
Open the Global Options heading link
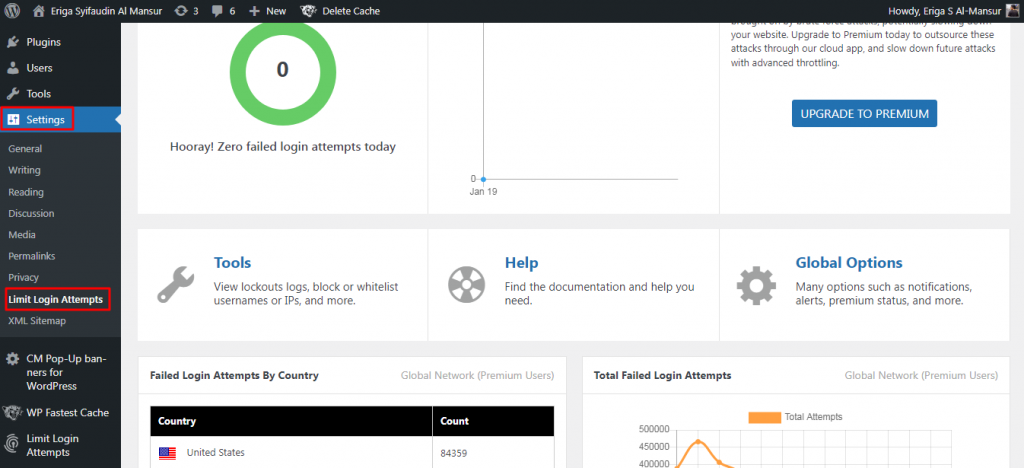pyautogui.click(x=849, y=263)
